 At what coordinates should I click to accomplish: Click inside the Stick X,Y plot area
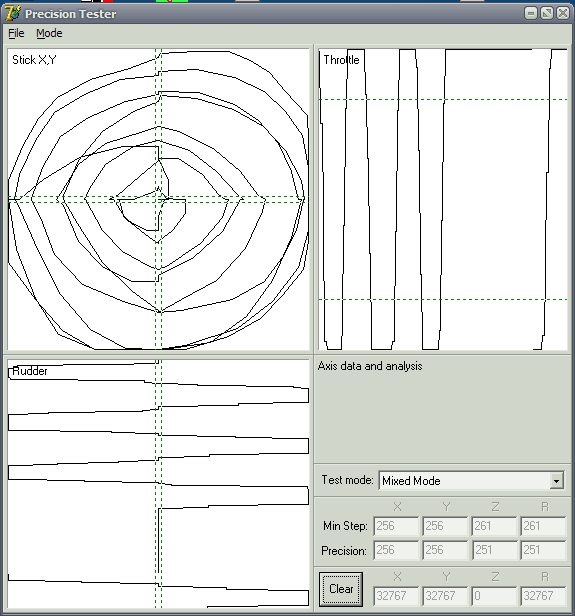click(158, 199)
